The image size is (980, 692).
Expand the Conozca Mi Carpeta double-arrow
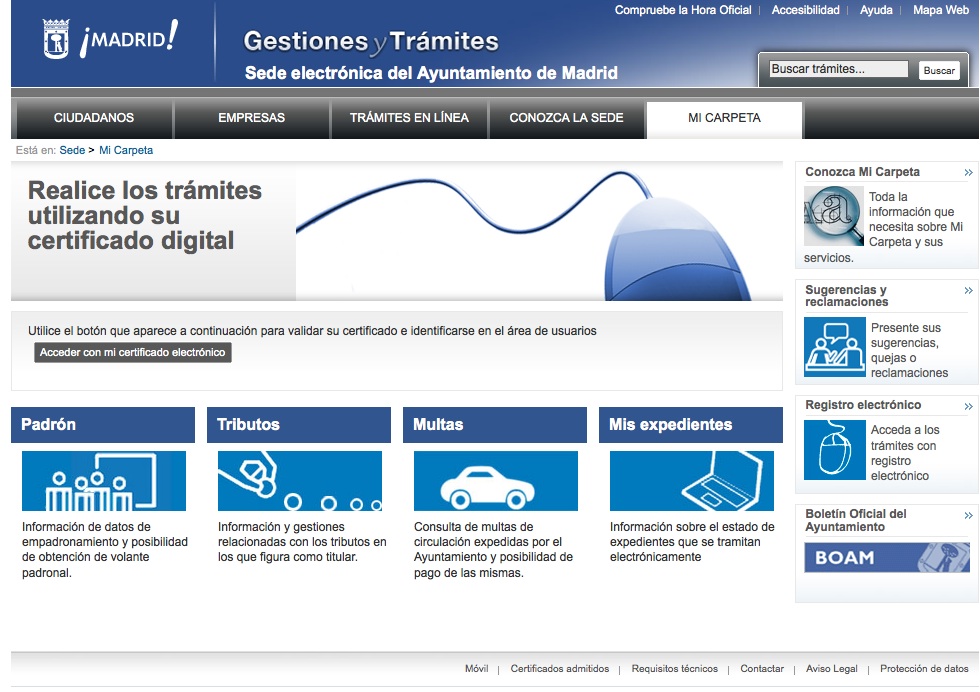[x=968, y=173]
